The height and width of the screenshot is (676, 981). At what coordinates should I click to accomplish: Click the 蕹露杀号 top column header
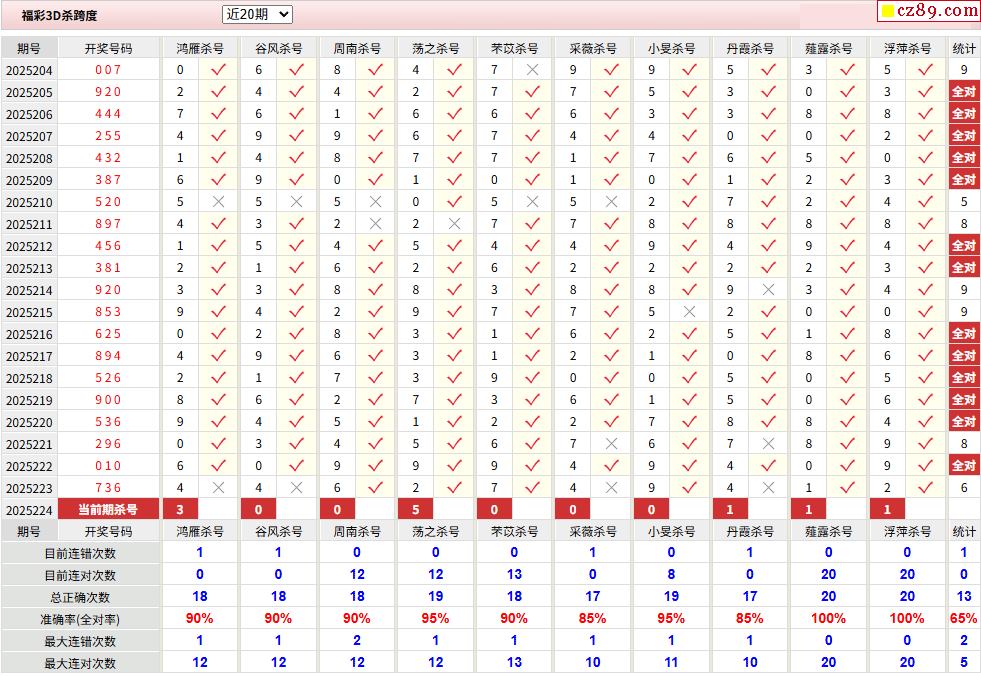pos(828,48)
